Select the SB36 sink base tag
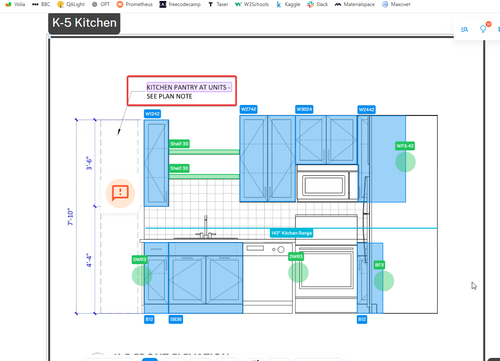 (176, 319)
